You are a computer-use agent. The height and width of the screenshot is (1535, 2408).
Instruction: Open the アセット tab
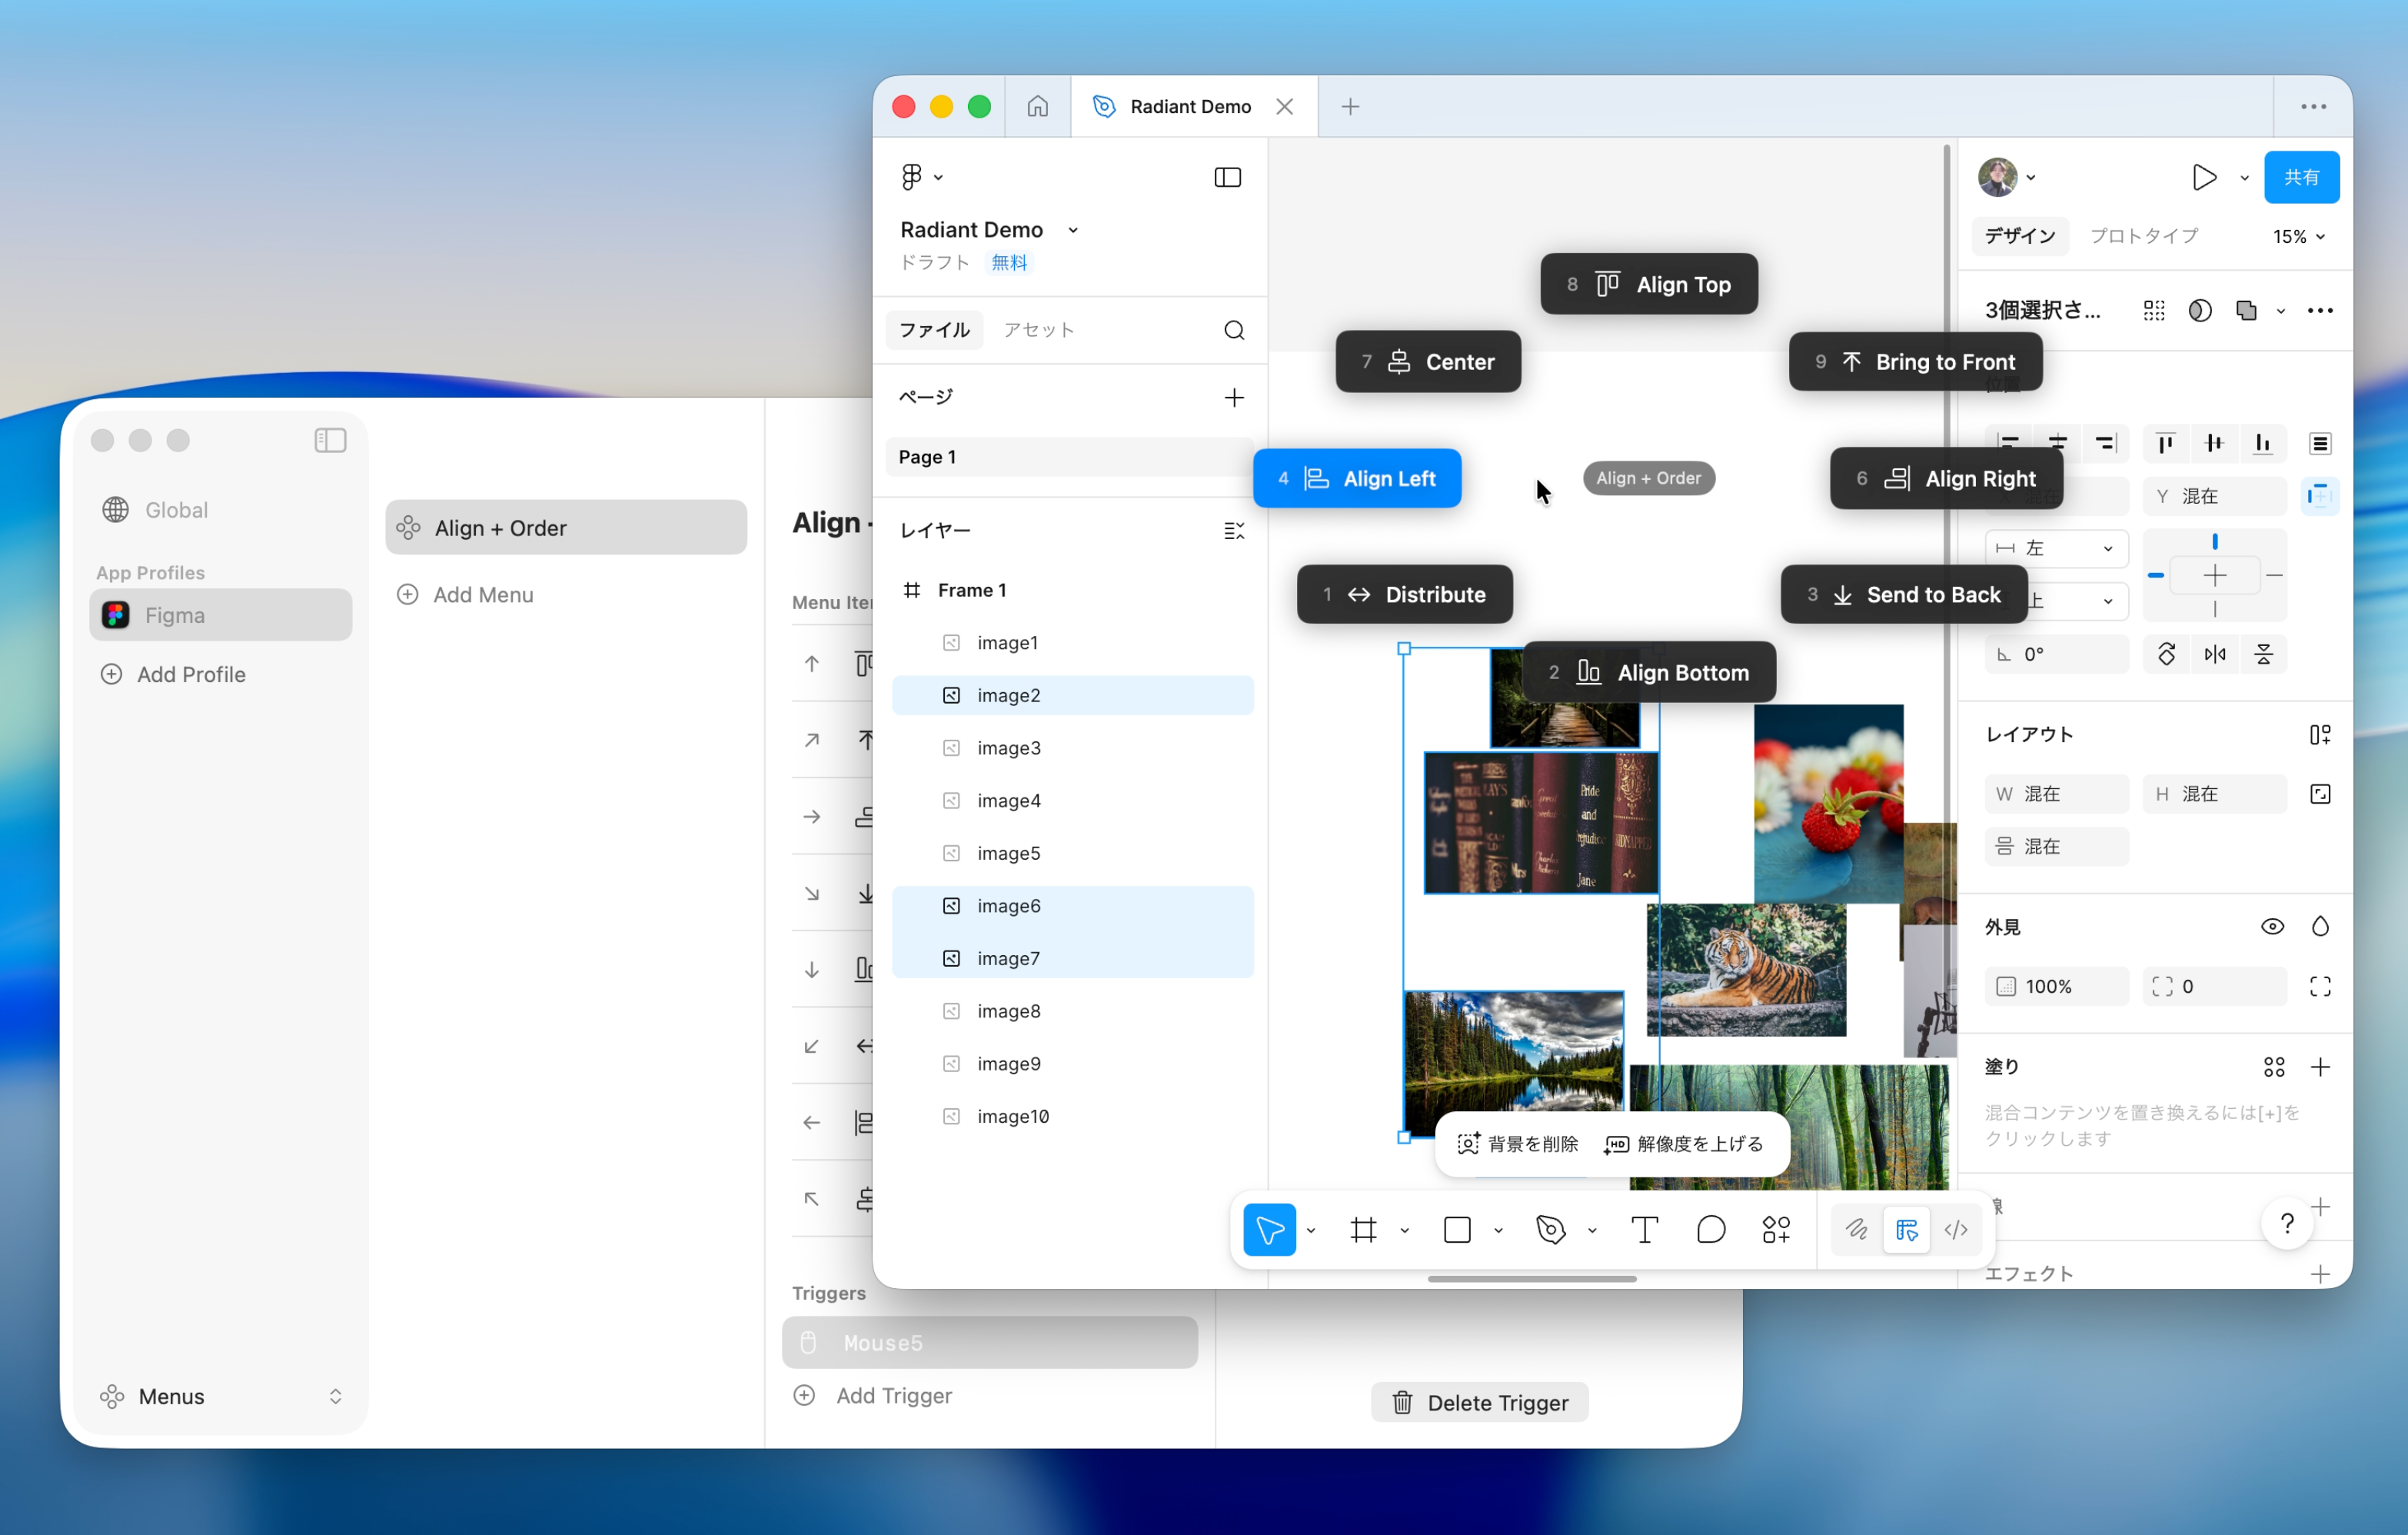pyautogui.click(x=1039, y=329)
